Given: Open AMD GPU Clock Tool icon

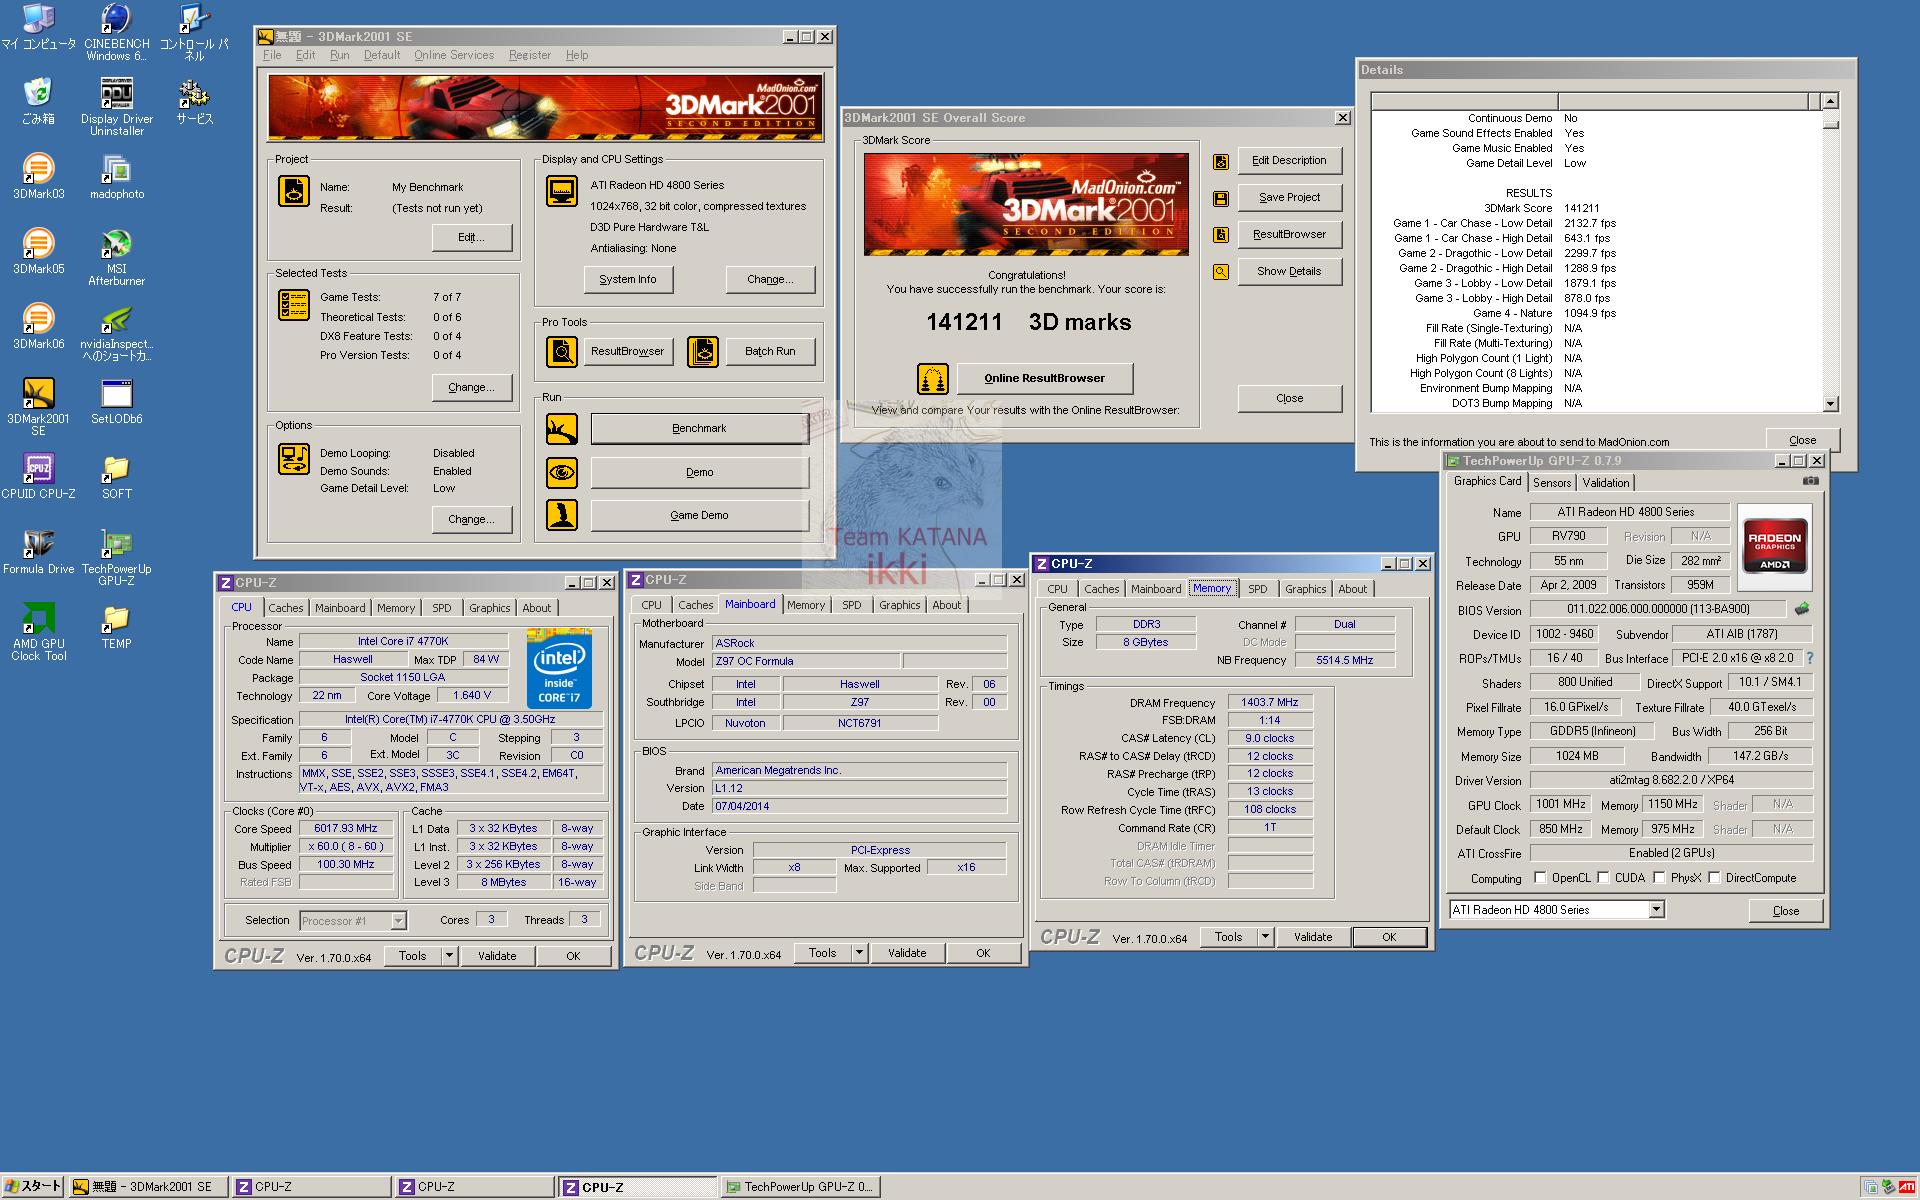Looking at the screenshot, I should [x=38, y=632].
